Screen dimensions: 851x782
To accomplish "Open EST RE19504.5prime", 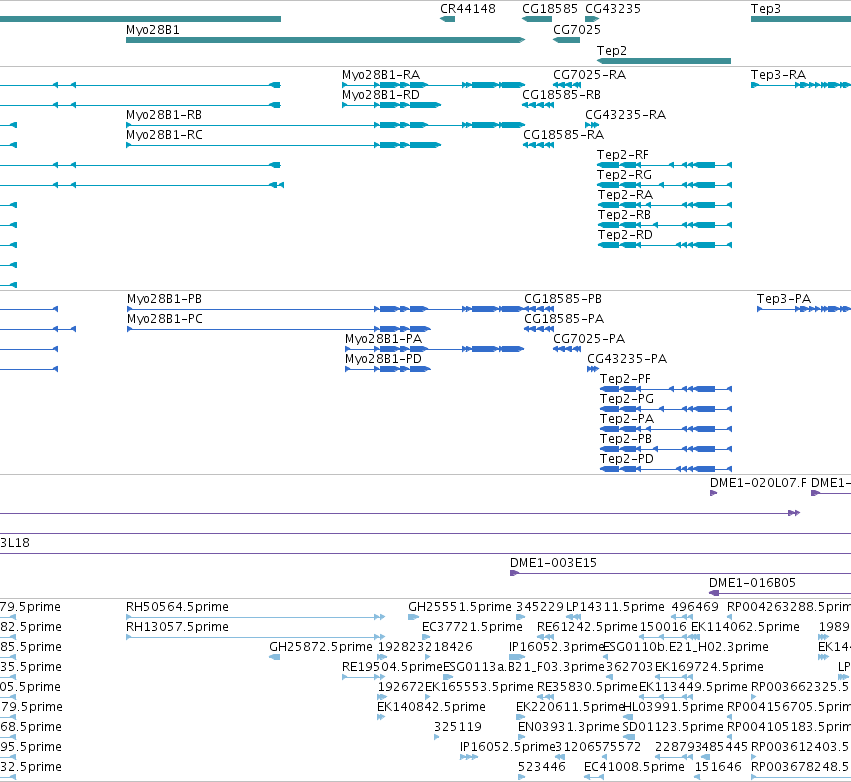I will (364, 677).
